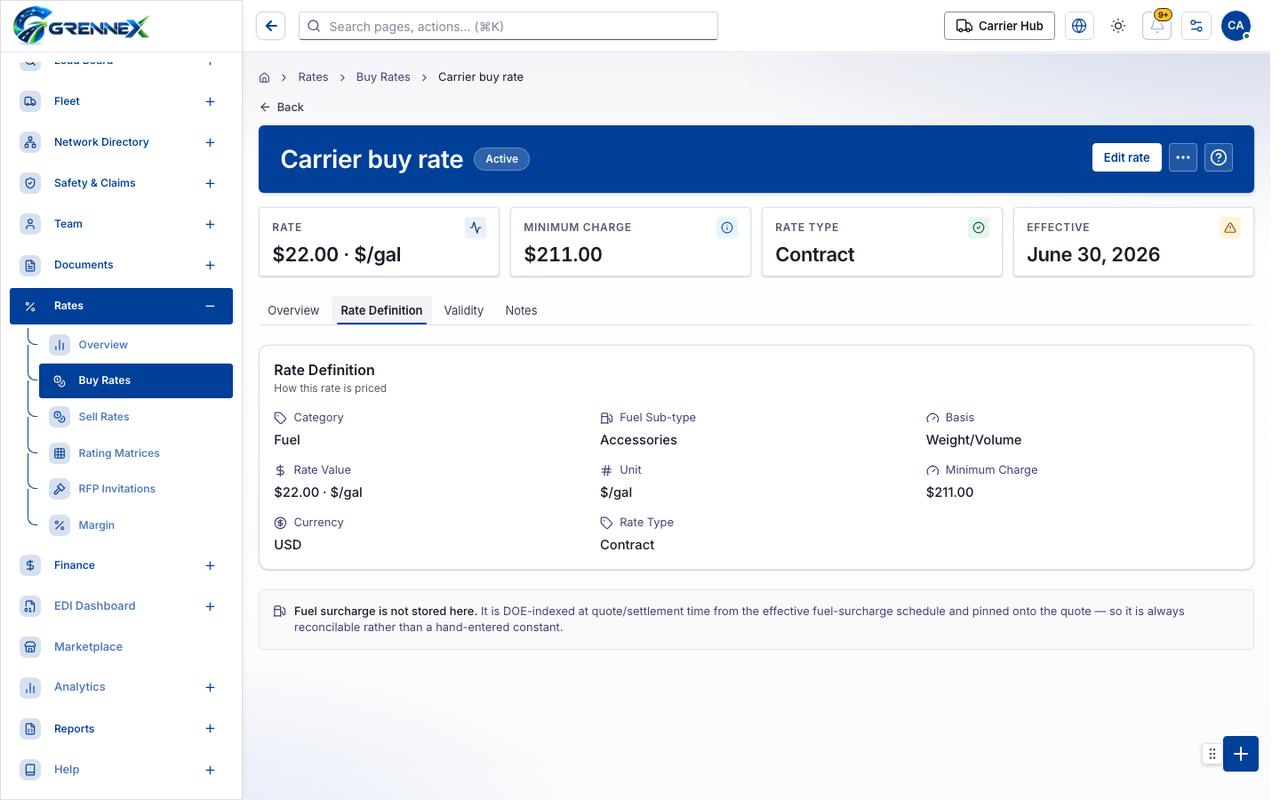Screen dimensions: 1280x800
Task: Collapse the Rates sidebar section
Action: coord(210,306)
